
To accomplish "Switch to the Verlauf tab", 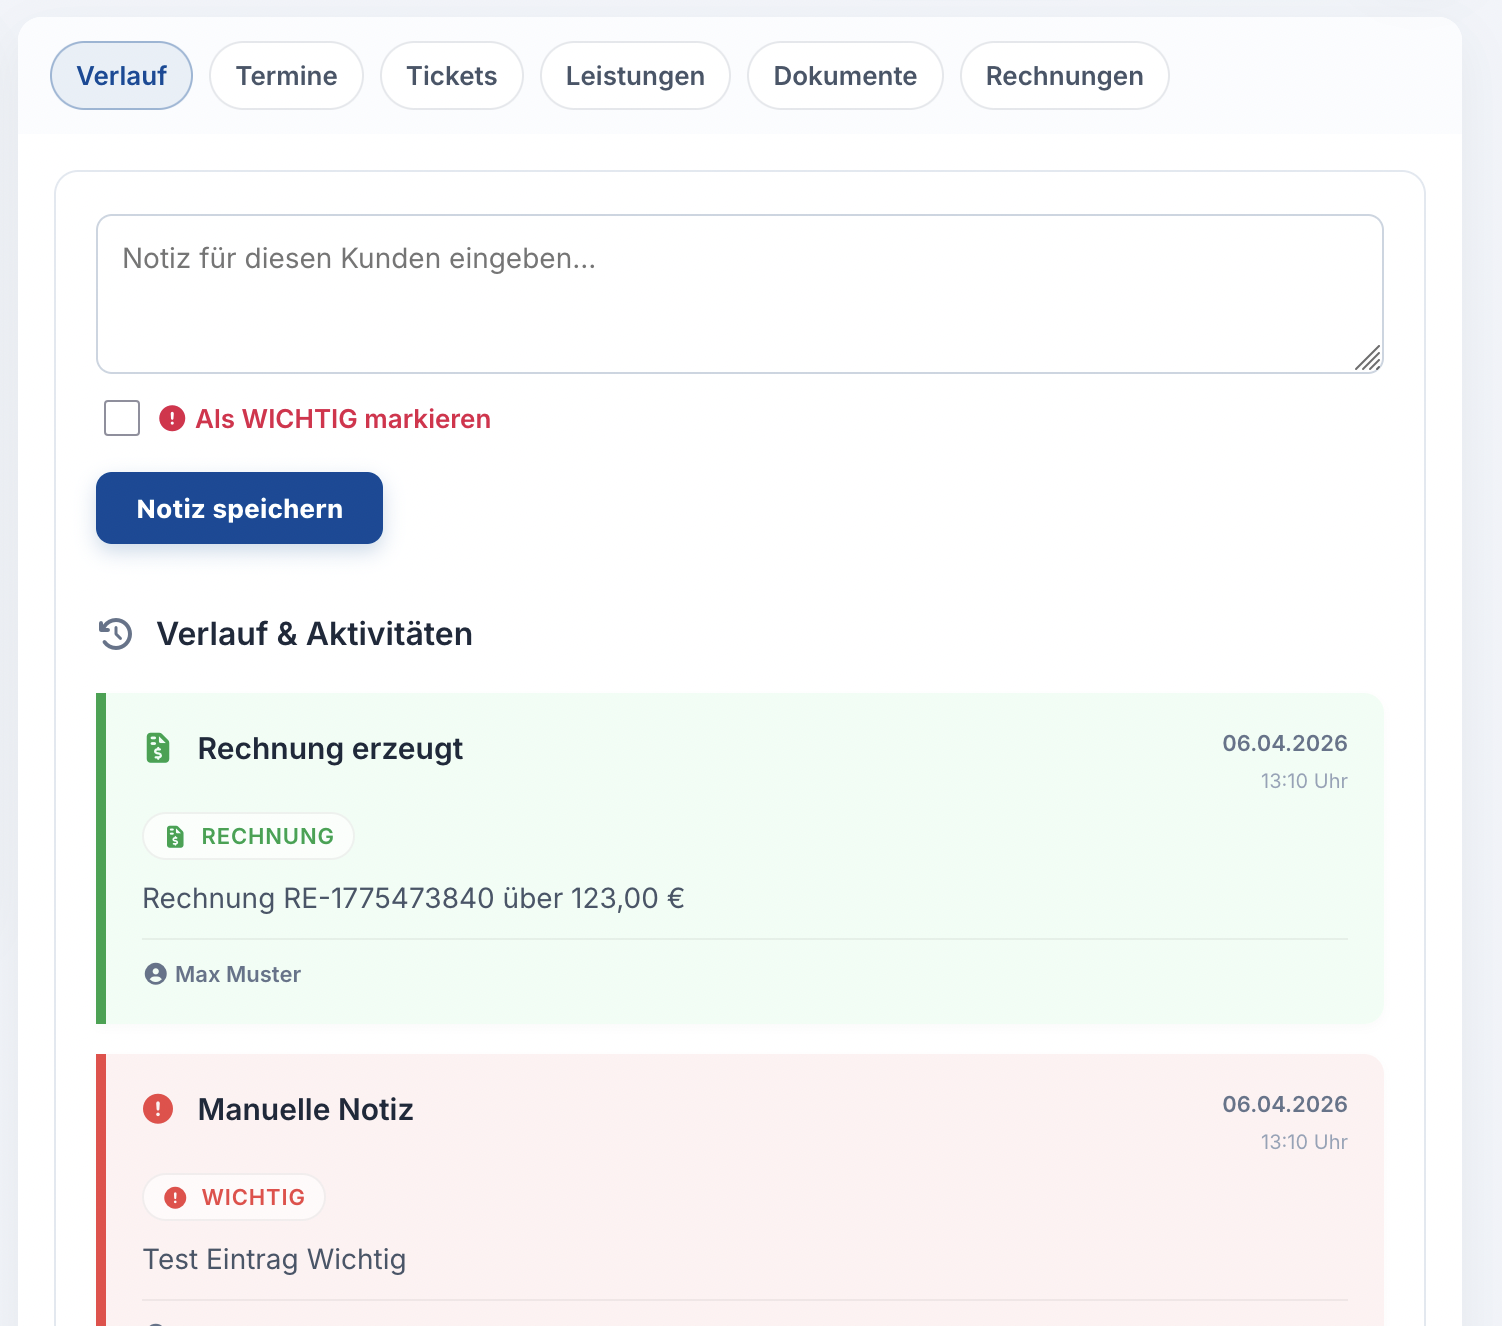I will pos(121,76).
